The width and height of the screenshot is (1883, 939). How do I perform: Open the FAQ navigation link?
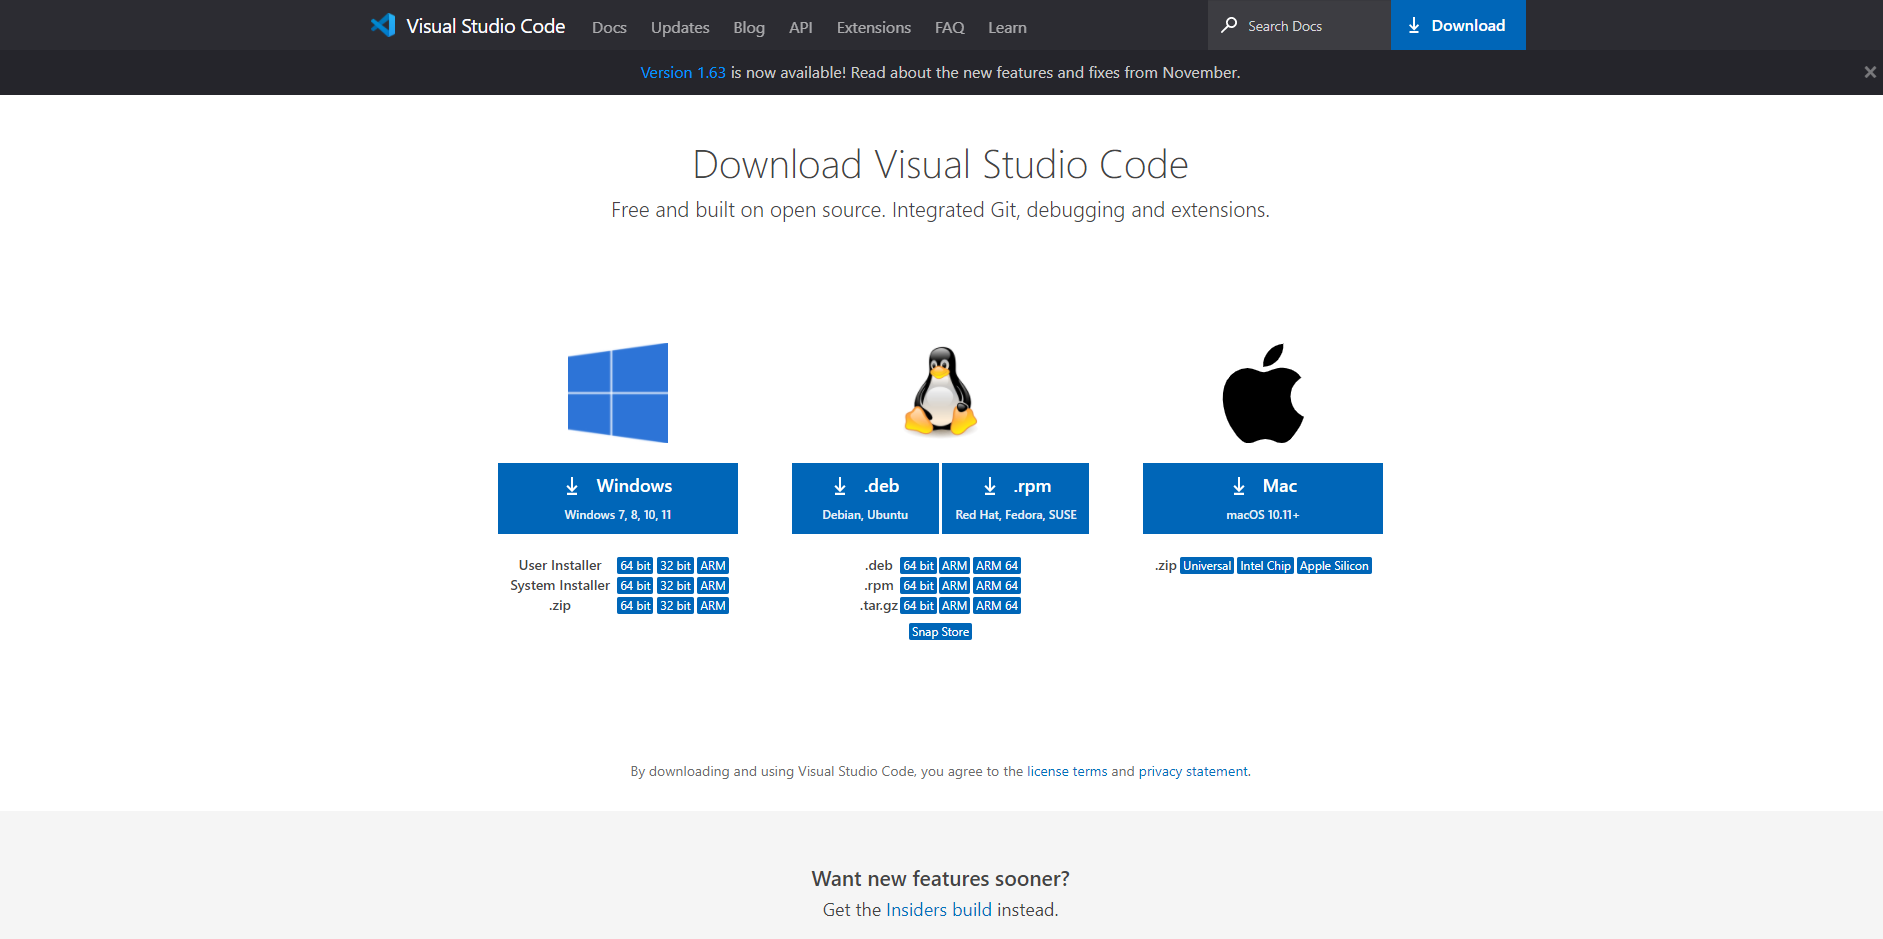point(950,27)
